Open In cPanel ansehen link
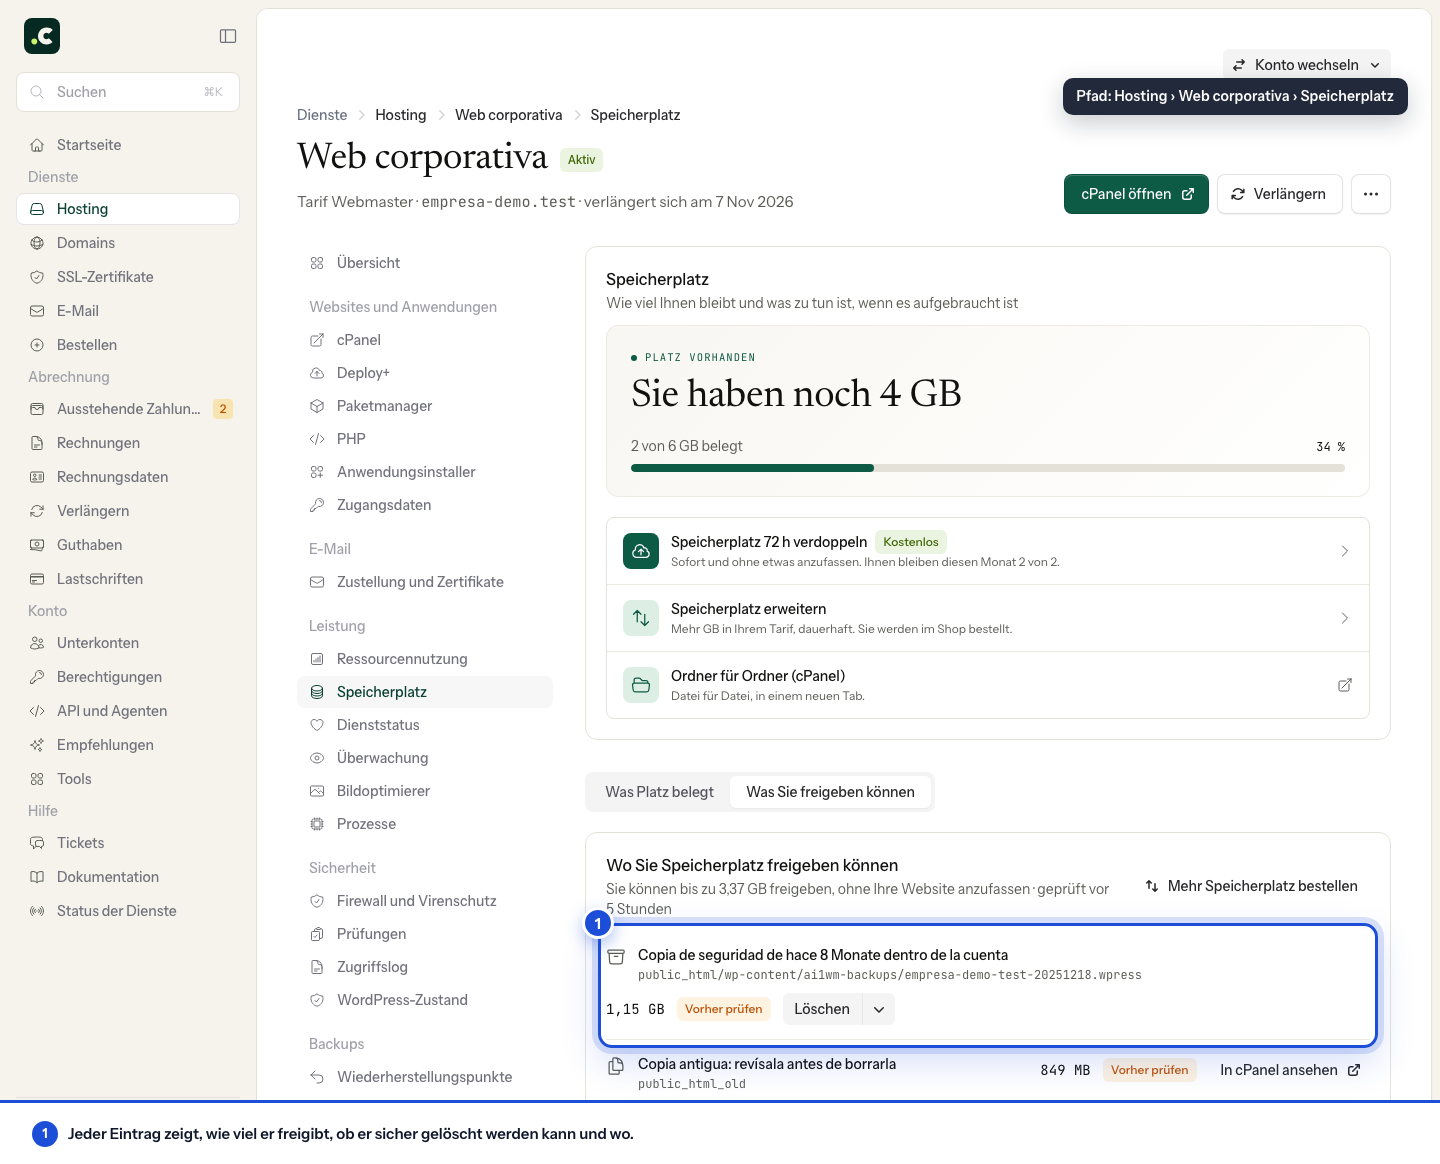The width and height of the screenshot is (1440, 1164). [x=1290, y=1070]
